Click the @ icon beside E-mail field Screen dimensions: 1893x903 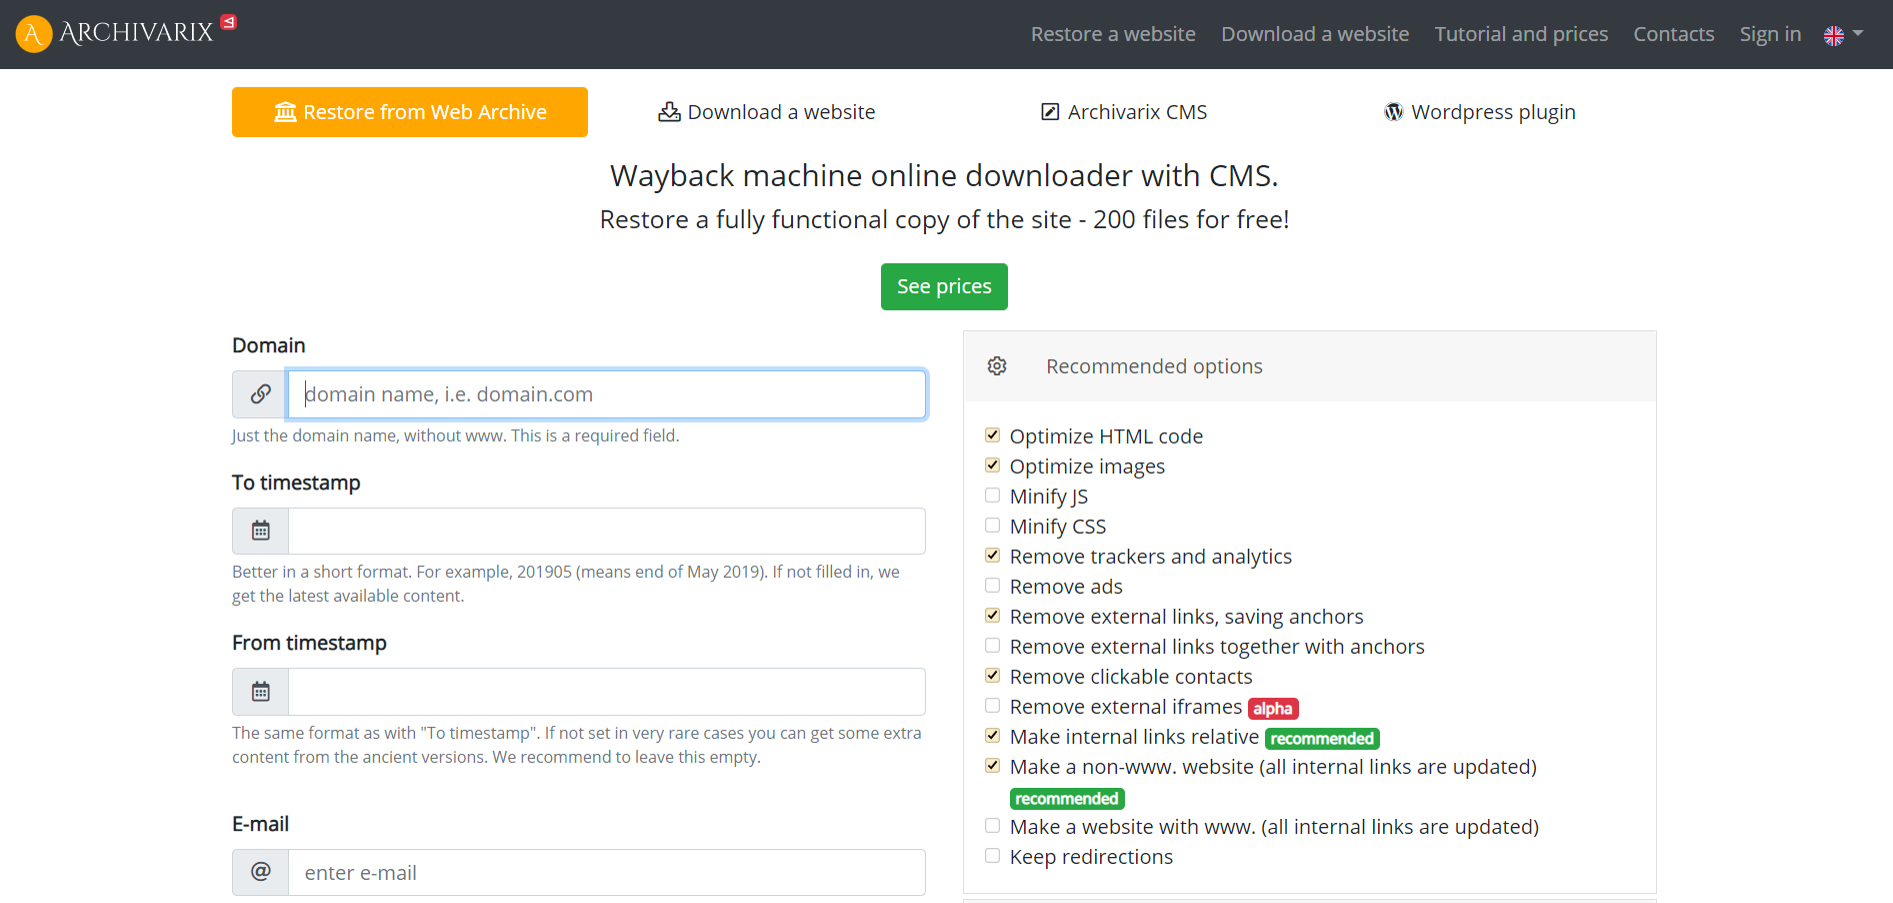pyautogui.click(x=260, y=872)
